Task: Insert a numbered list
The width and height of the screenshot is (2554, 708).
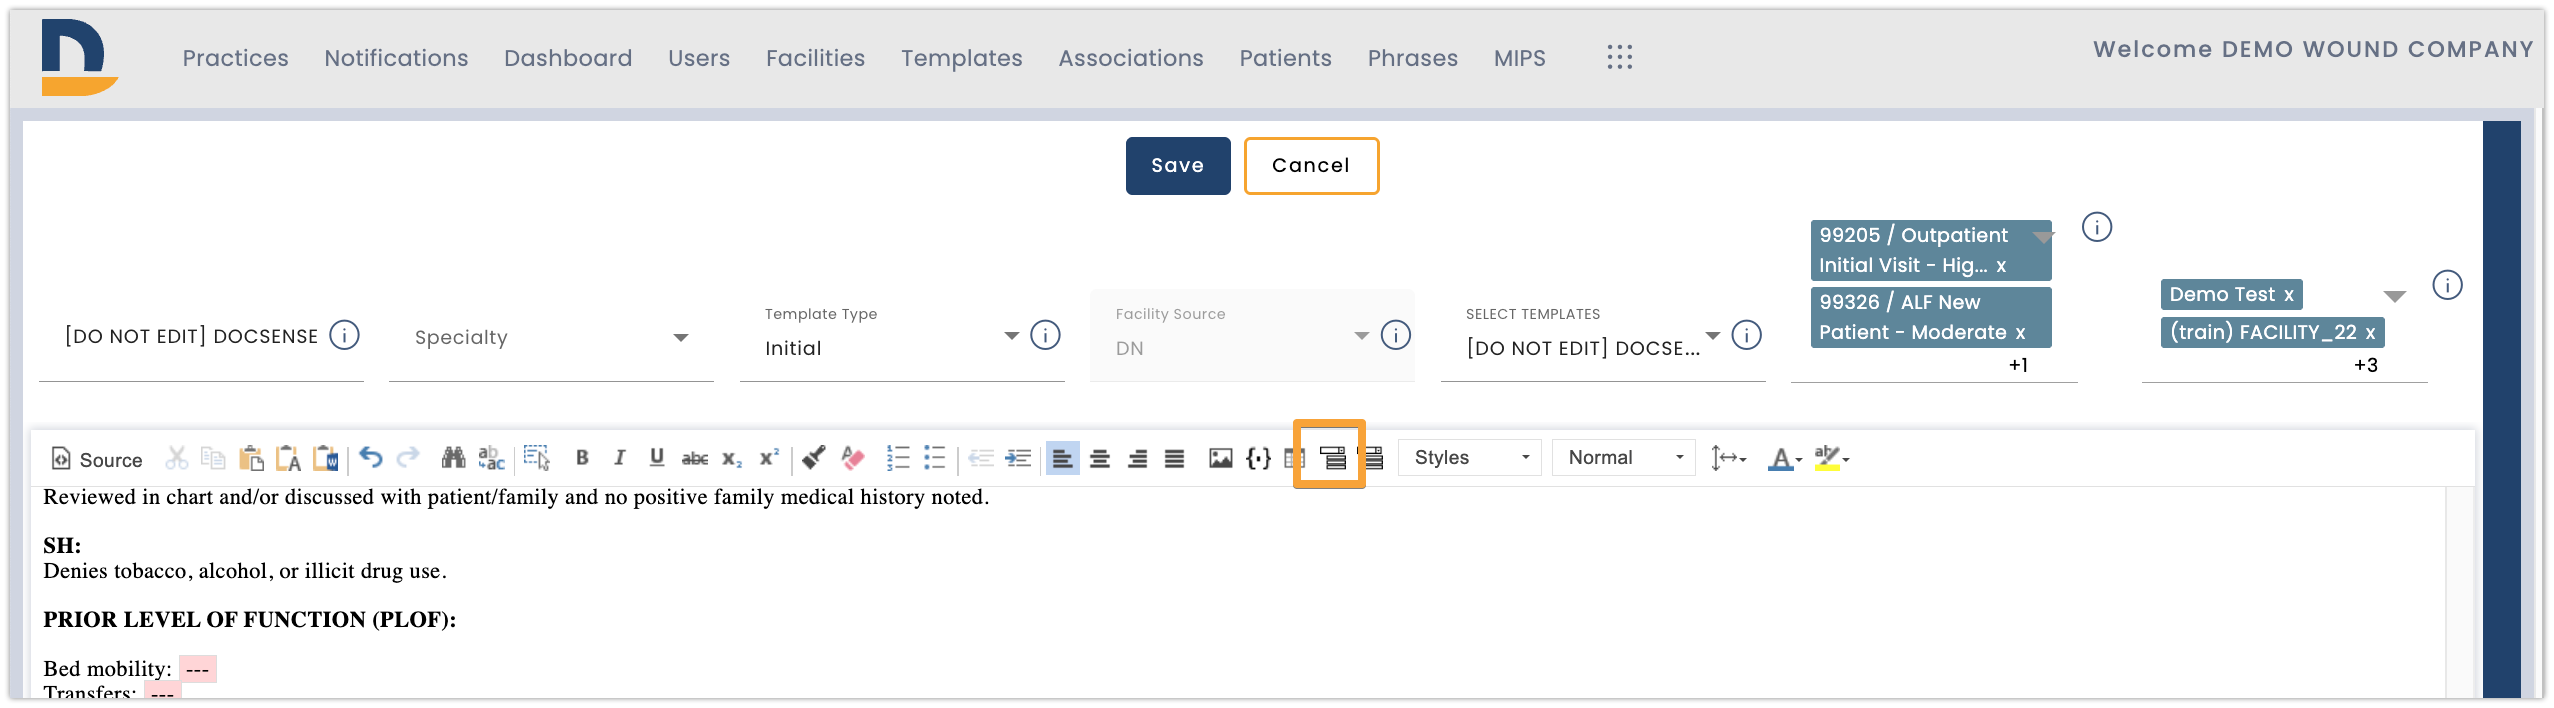Action: tap(898, 458)
